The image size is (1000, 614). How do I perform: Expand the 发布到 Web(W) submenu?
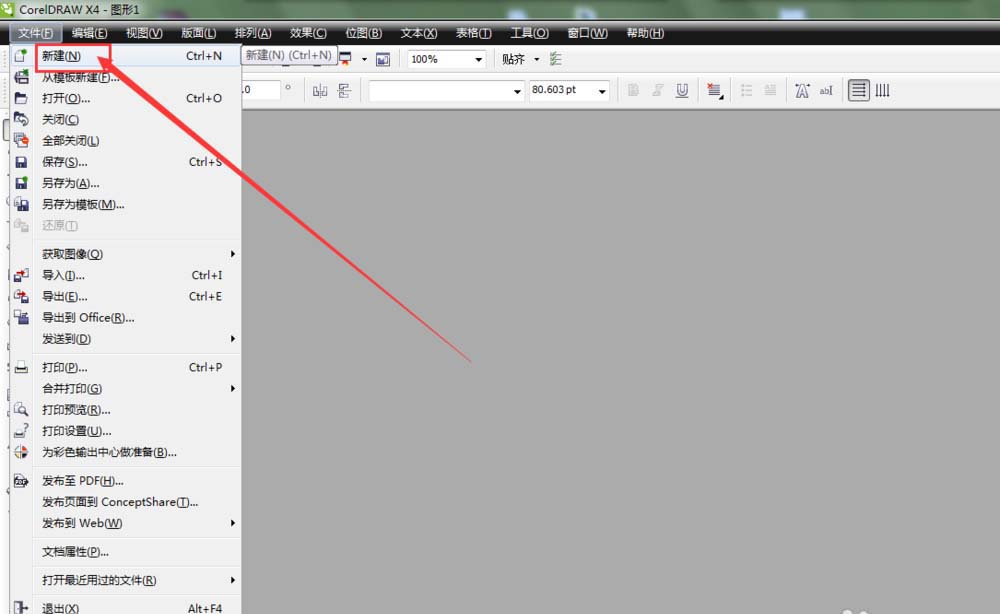[128, 523]
